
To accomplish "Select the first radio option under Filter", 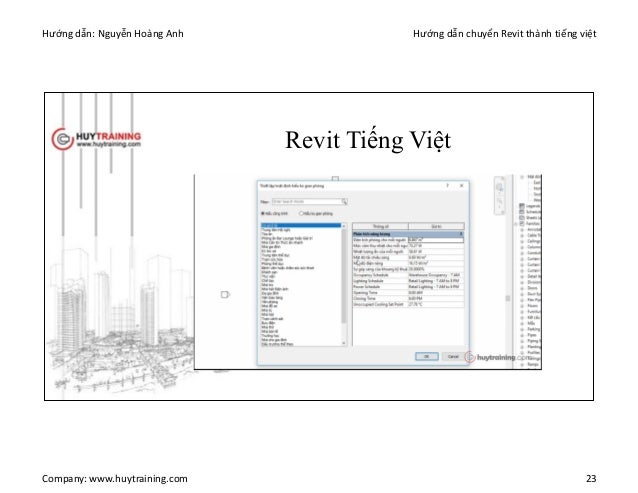I will tap(263, 213).
